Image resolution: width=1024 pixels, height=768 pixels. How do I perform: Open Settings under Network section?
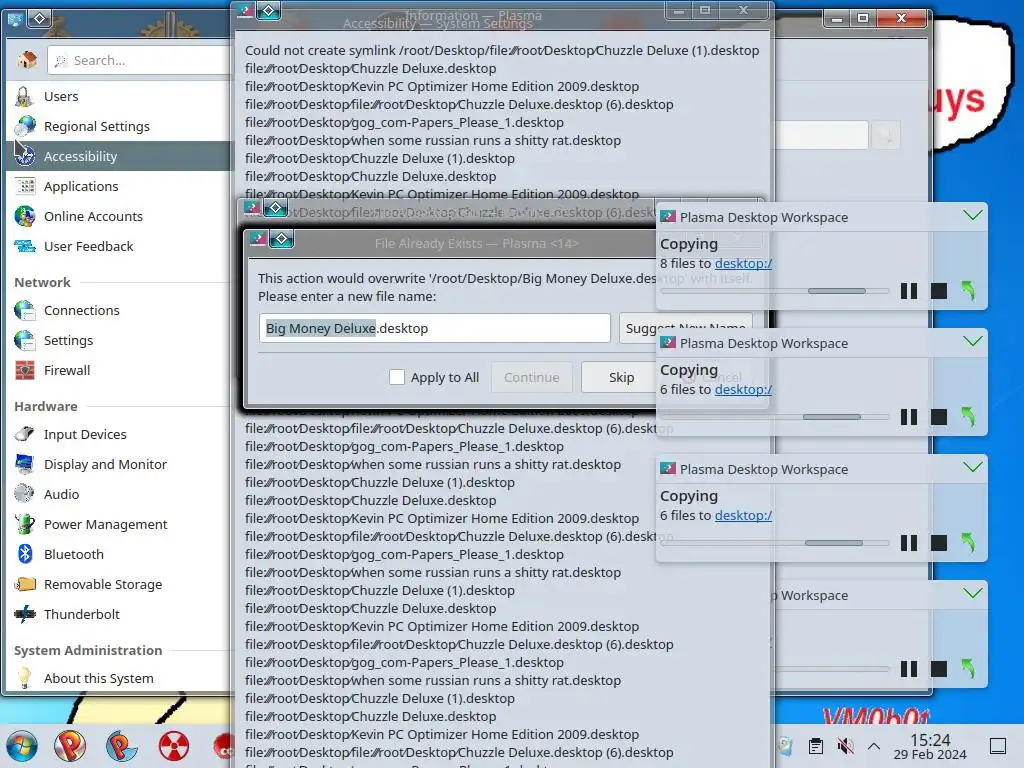tap(120, 340)
